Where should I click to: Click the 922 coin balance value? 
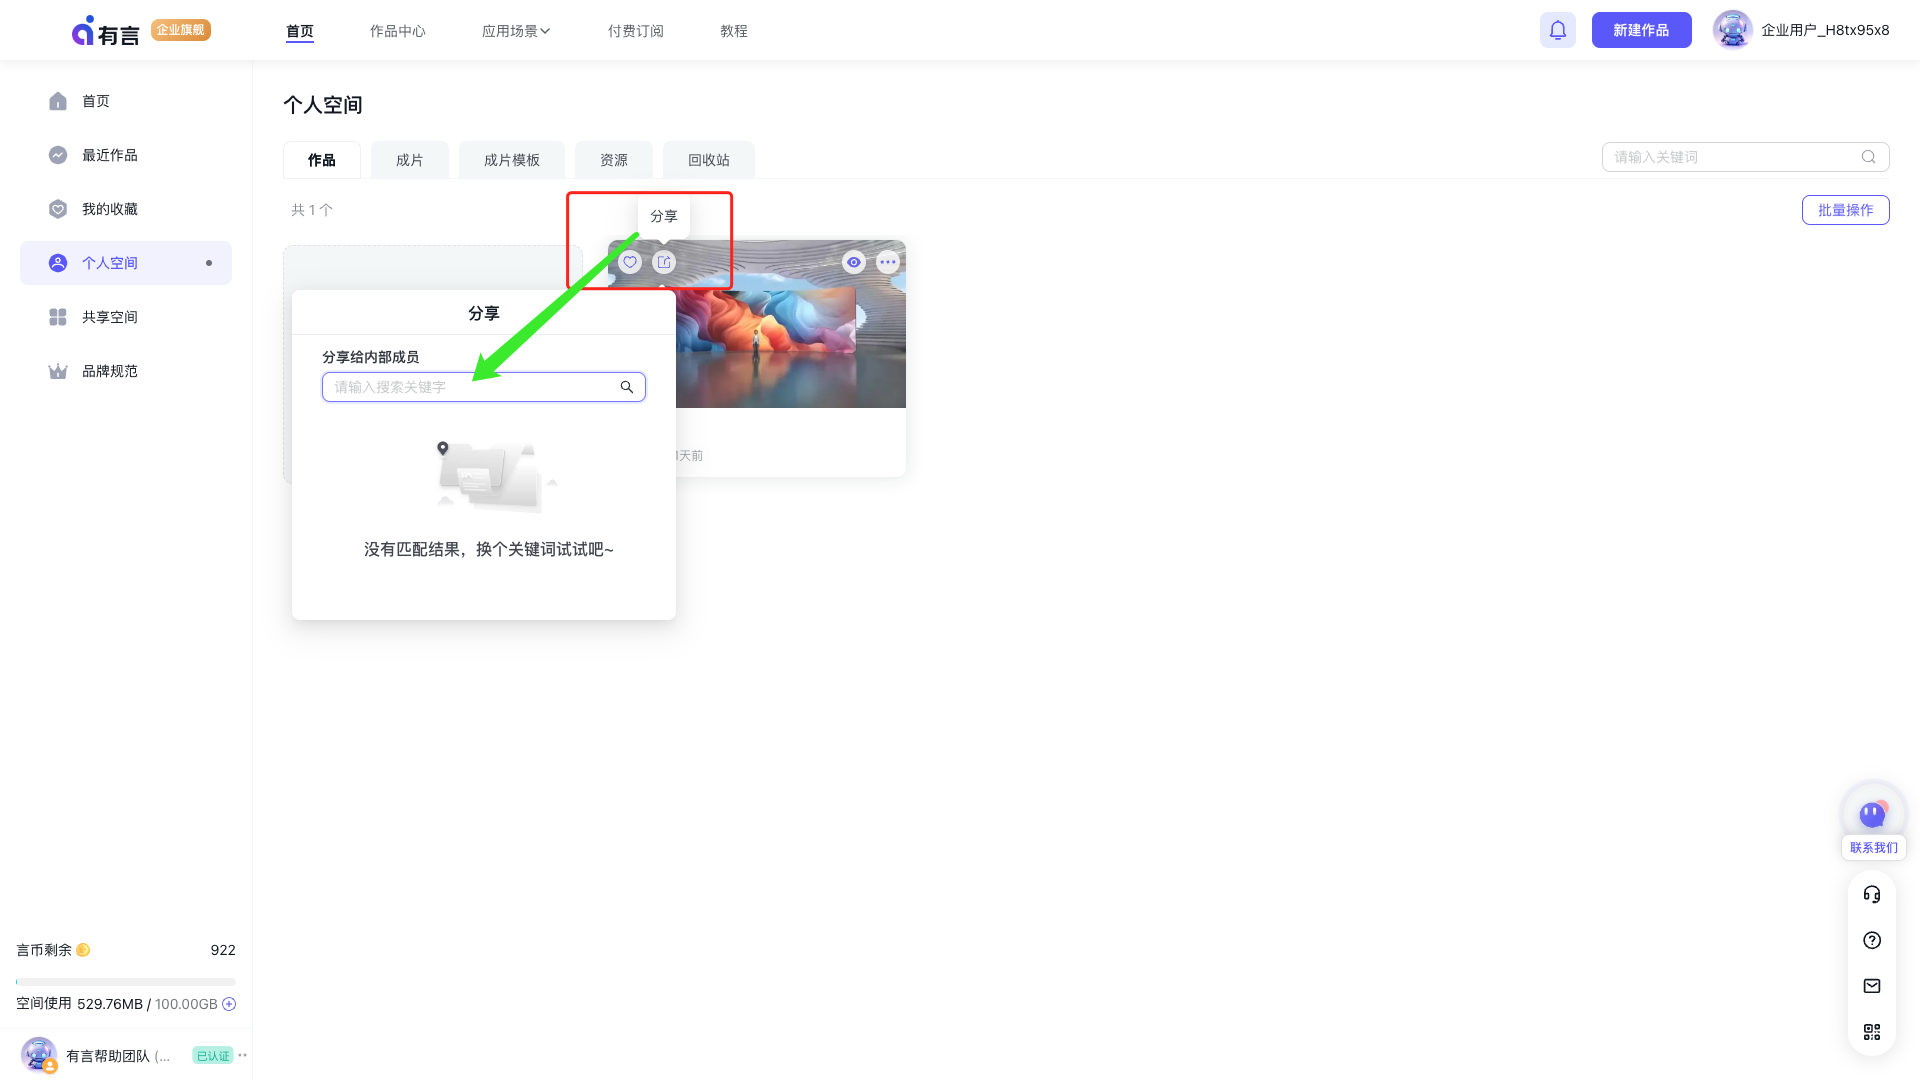(x=223, y=950)
